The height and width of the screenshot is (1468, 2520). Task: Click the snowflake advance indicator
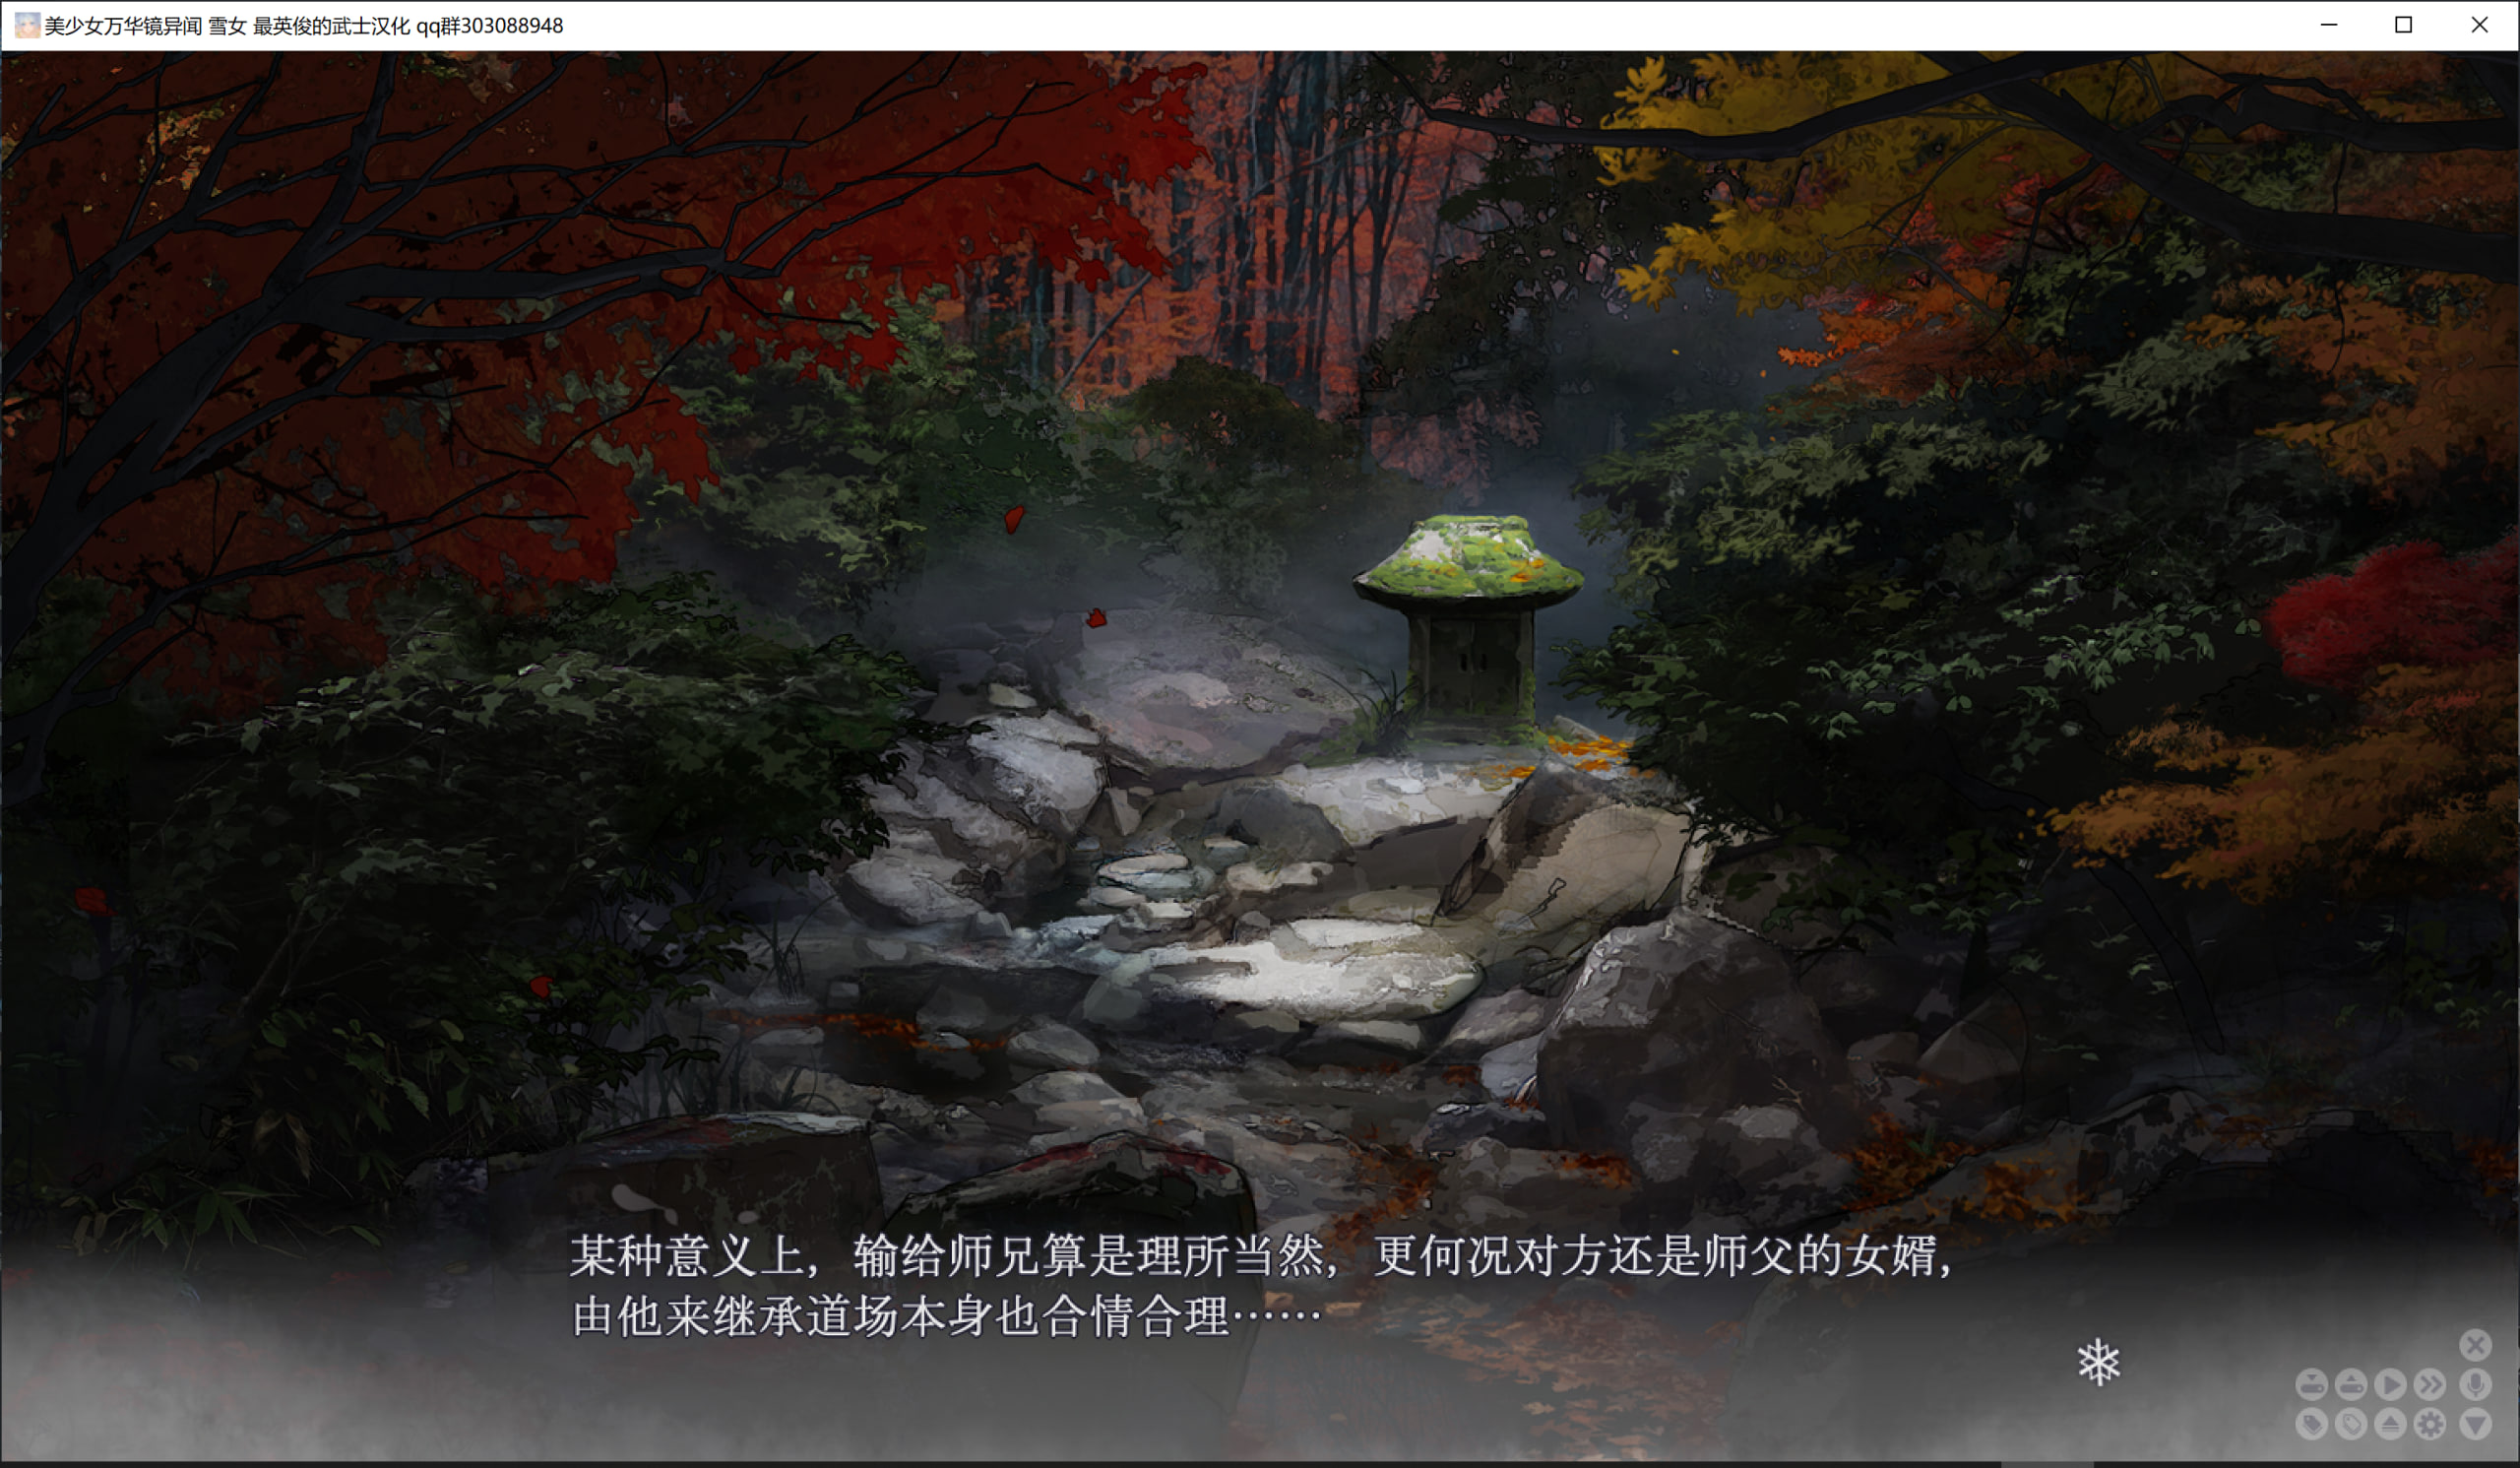coord(2098,1363)
